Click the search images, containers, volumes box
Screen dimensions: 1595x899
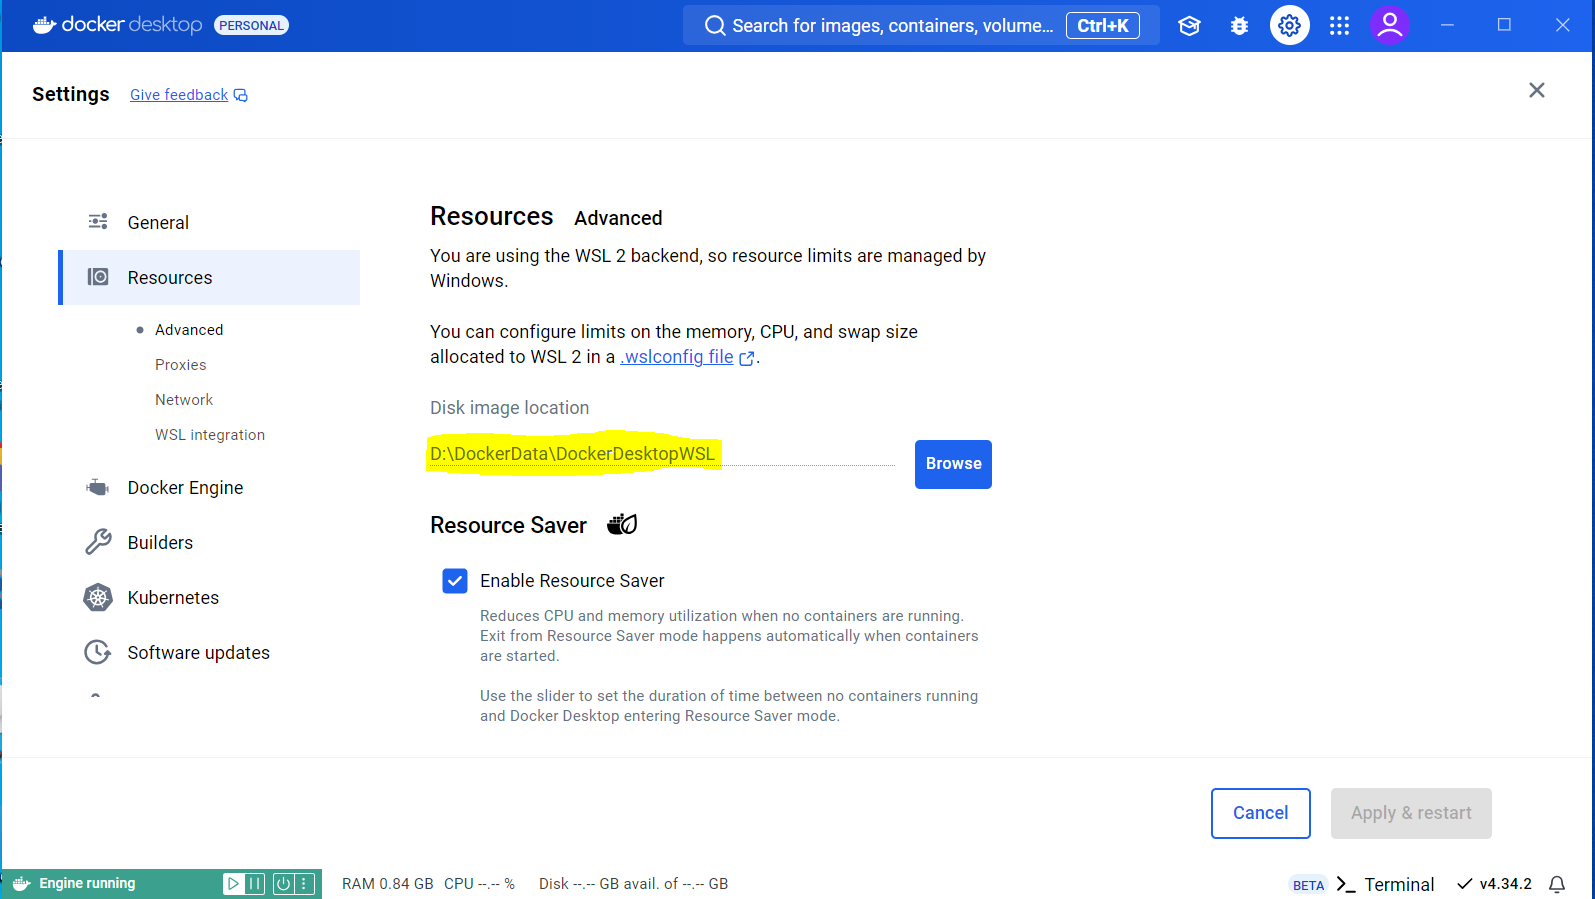[x=921, y=25]
